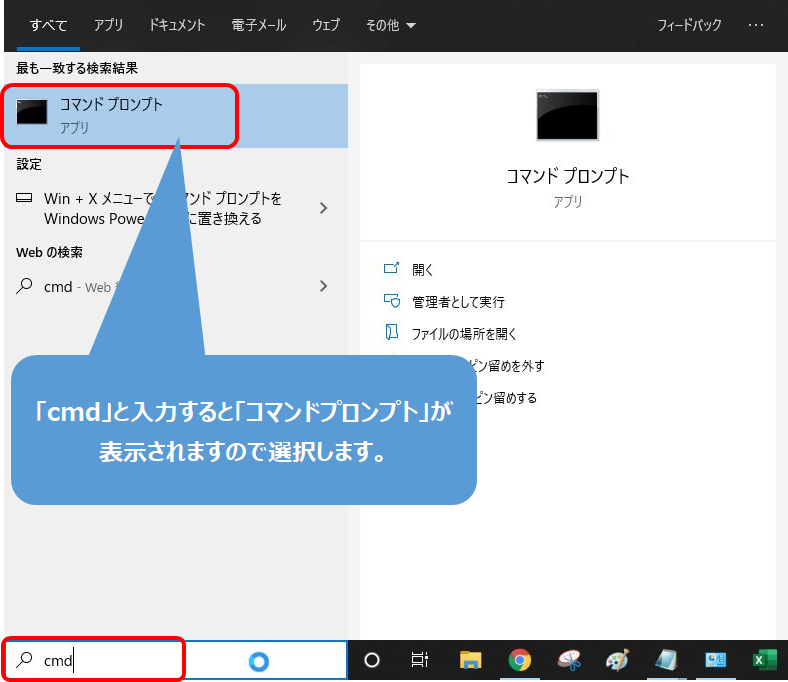Viewport: 788px width, 682px height.
Task: Open the three-dots options menu
Action: (x=756, y=25)
